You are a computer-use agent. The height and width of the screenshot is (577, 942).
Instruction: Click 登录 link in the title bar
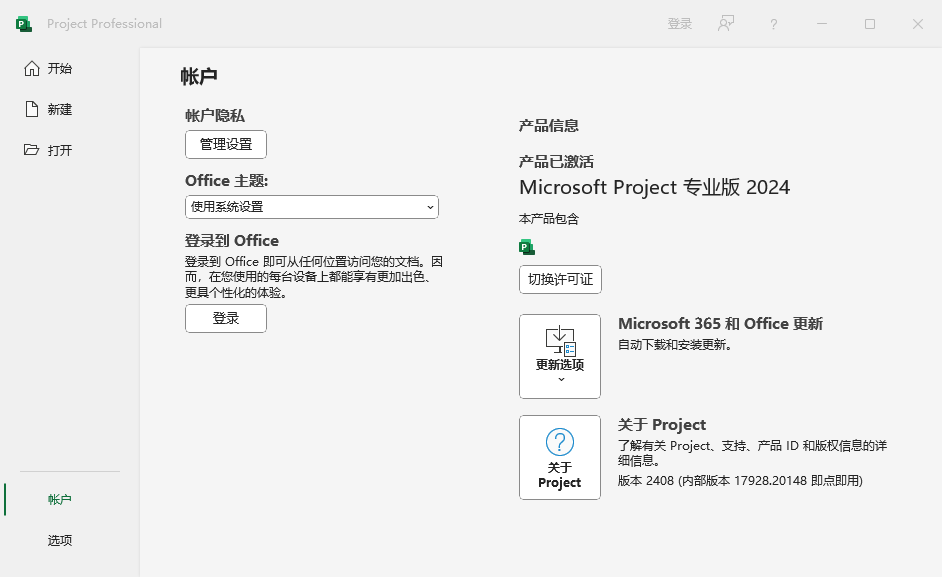point(679,24)
